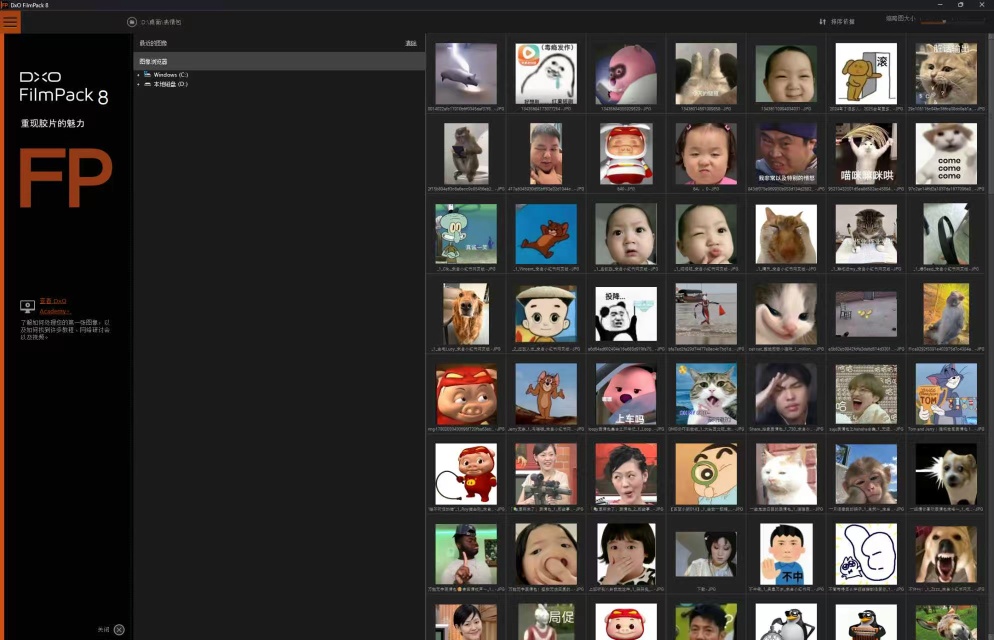Open the 毒瘾发作 white seal thumbnail
Viewport: 994px width, 640px height.
point(546,74)
